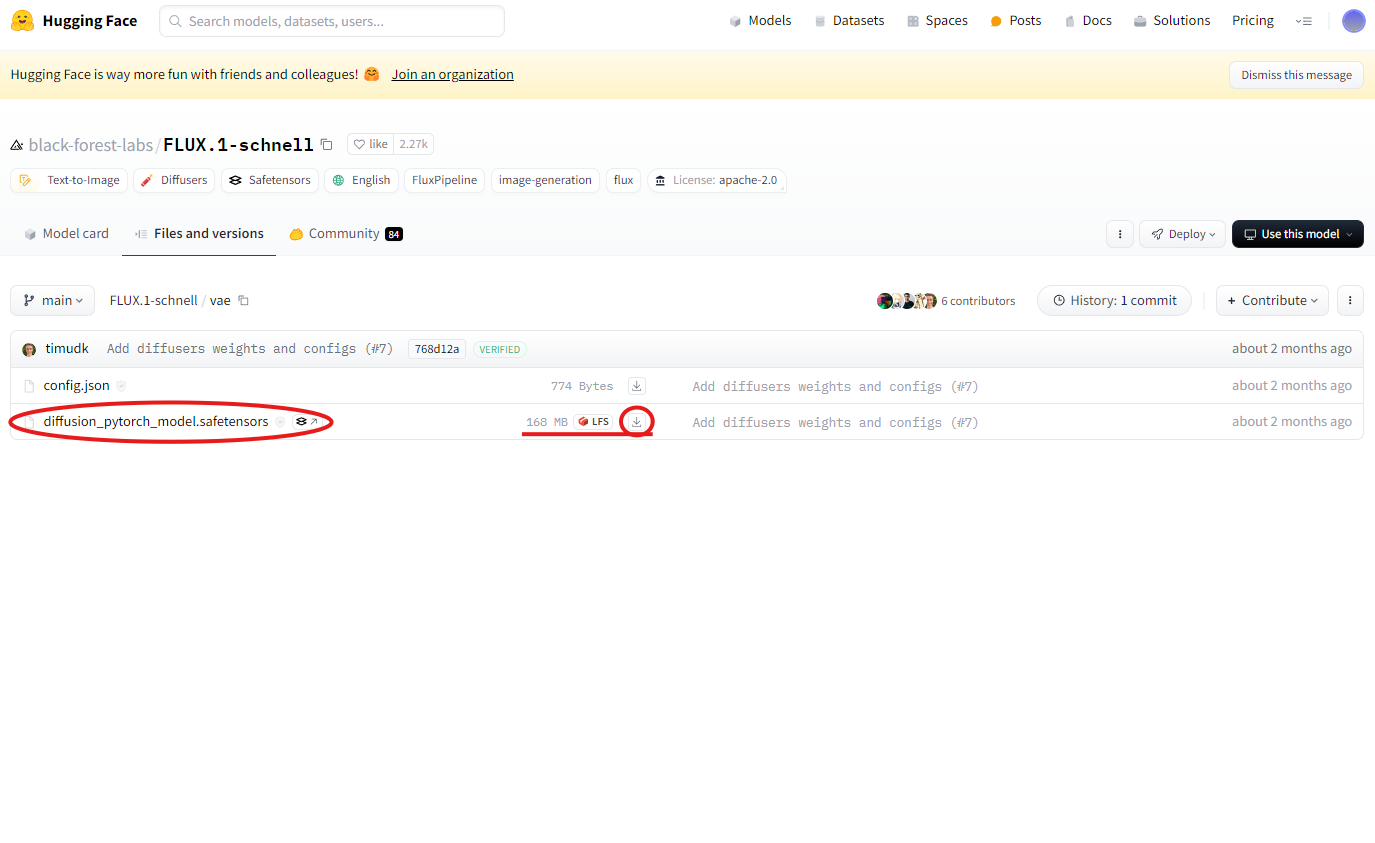The width and height of the screenshot is (1375, 843).
Task: Open commit message in config.json row
Action: (835, 386)
